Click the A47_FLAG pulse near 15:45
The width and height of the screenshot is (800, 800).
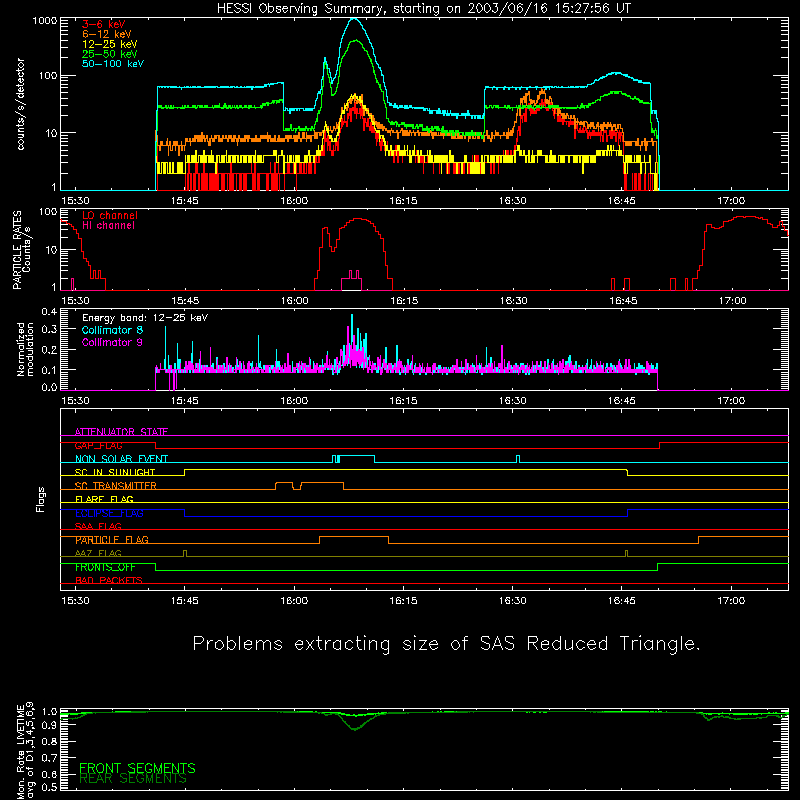coord(185,553)
